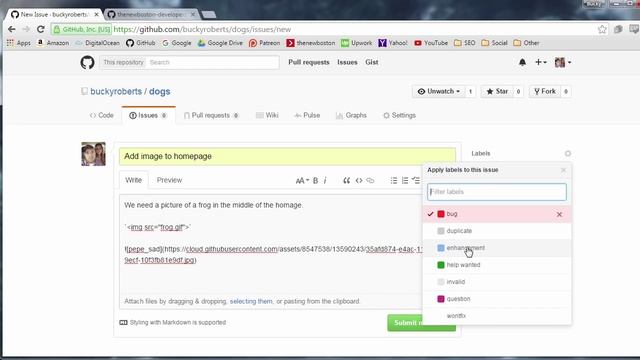Click the issue title field
Screen dimensions: 640x360
(x=287, y=156)
